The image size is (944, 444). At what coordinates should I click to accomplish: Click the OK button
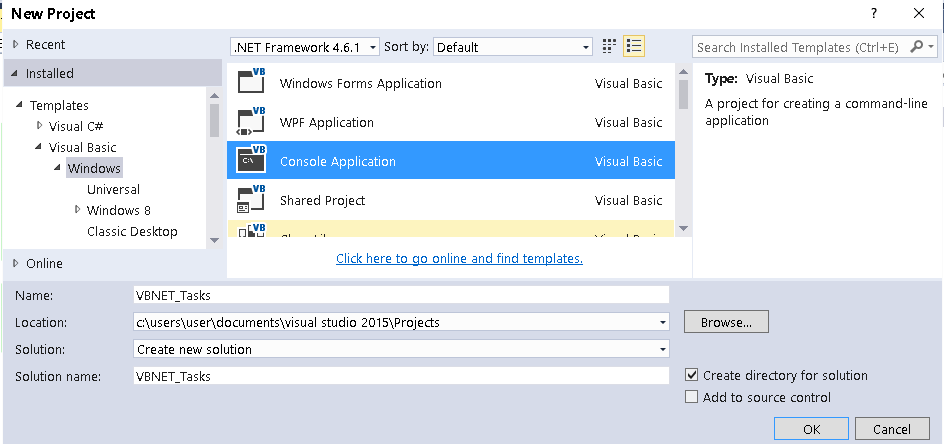click(x=812, y=429)
